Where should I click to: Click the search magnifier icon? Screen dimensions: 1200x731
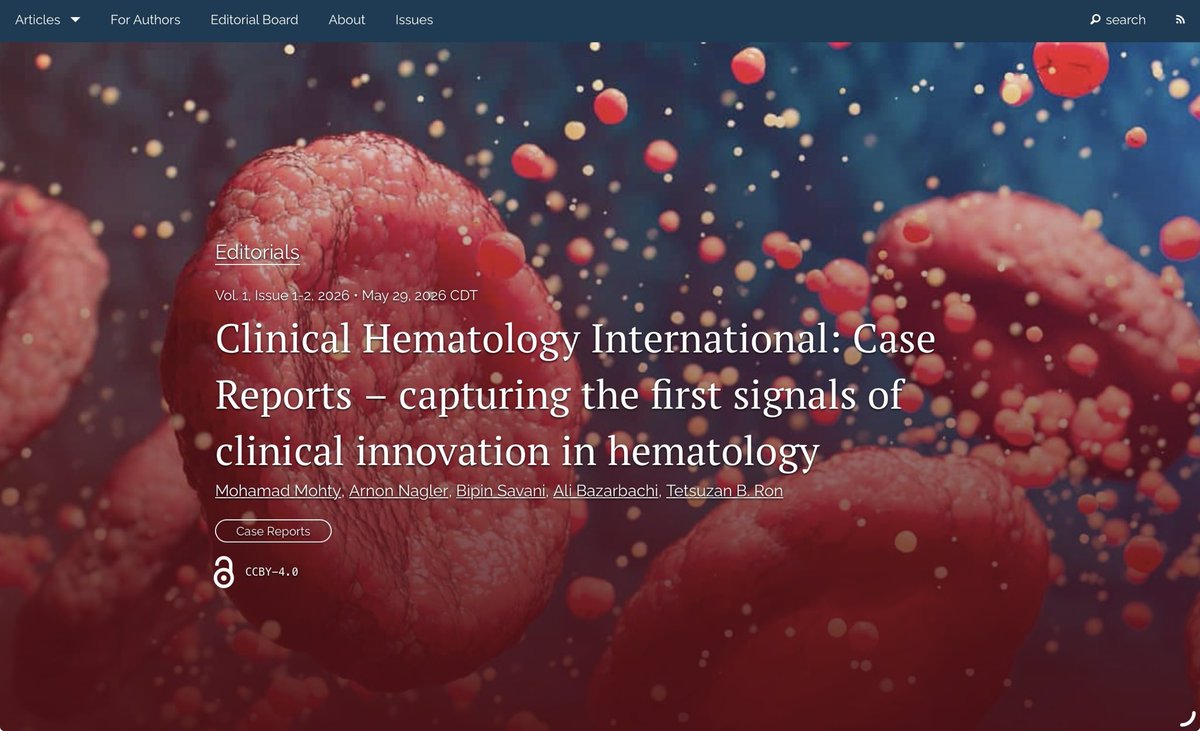(x=1095, y=20)
